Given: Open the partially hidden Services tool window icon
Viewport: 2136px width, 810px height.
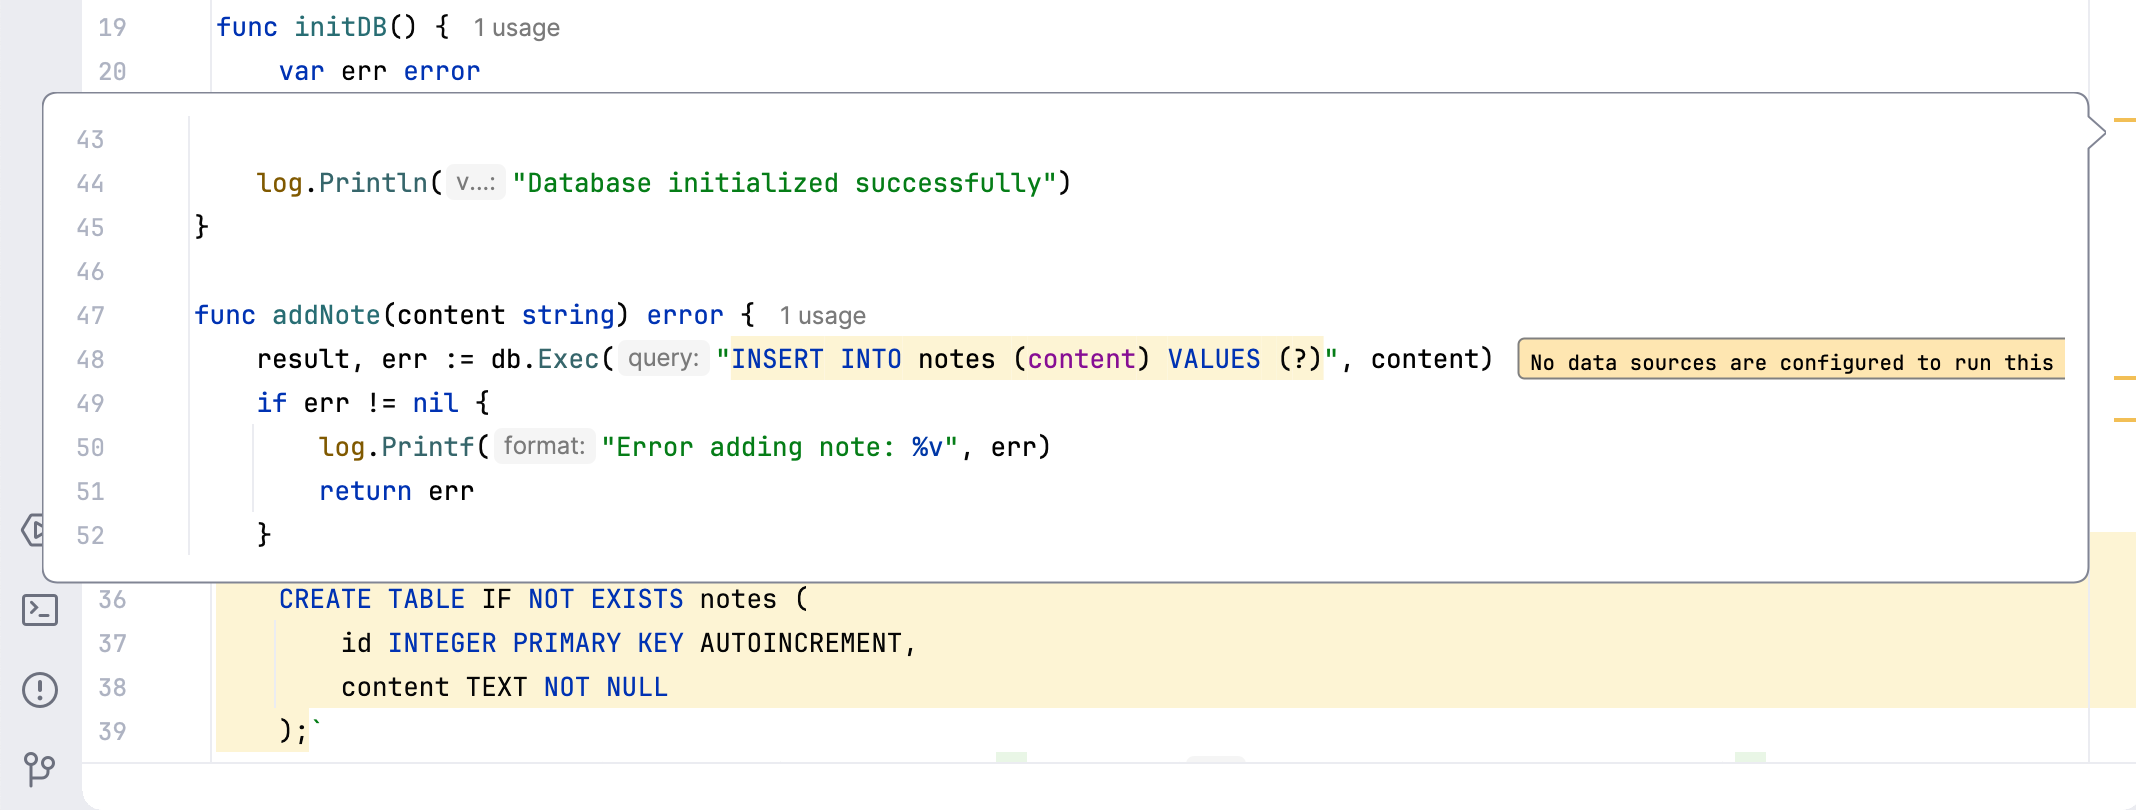Looking at the screenshot, I should point(33,530).
